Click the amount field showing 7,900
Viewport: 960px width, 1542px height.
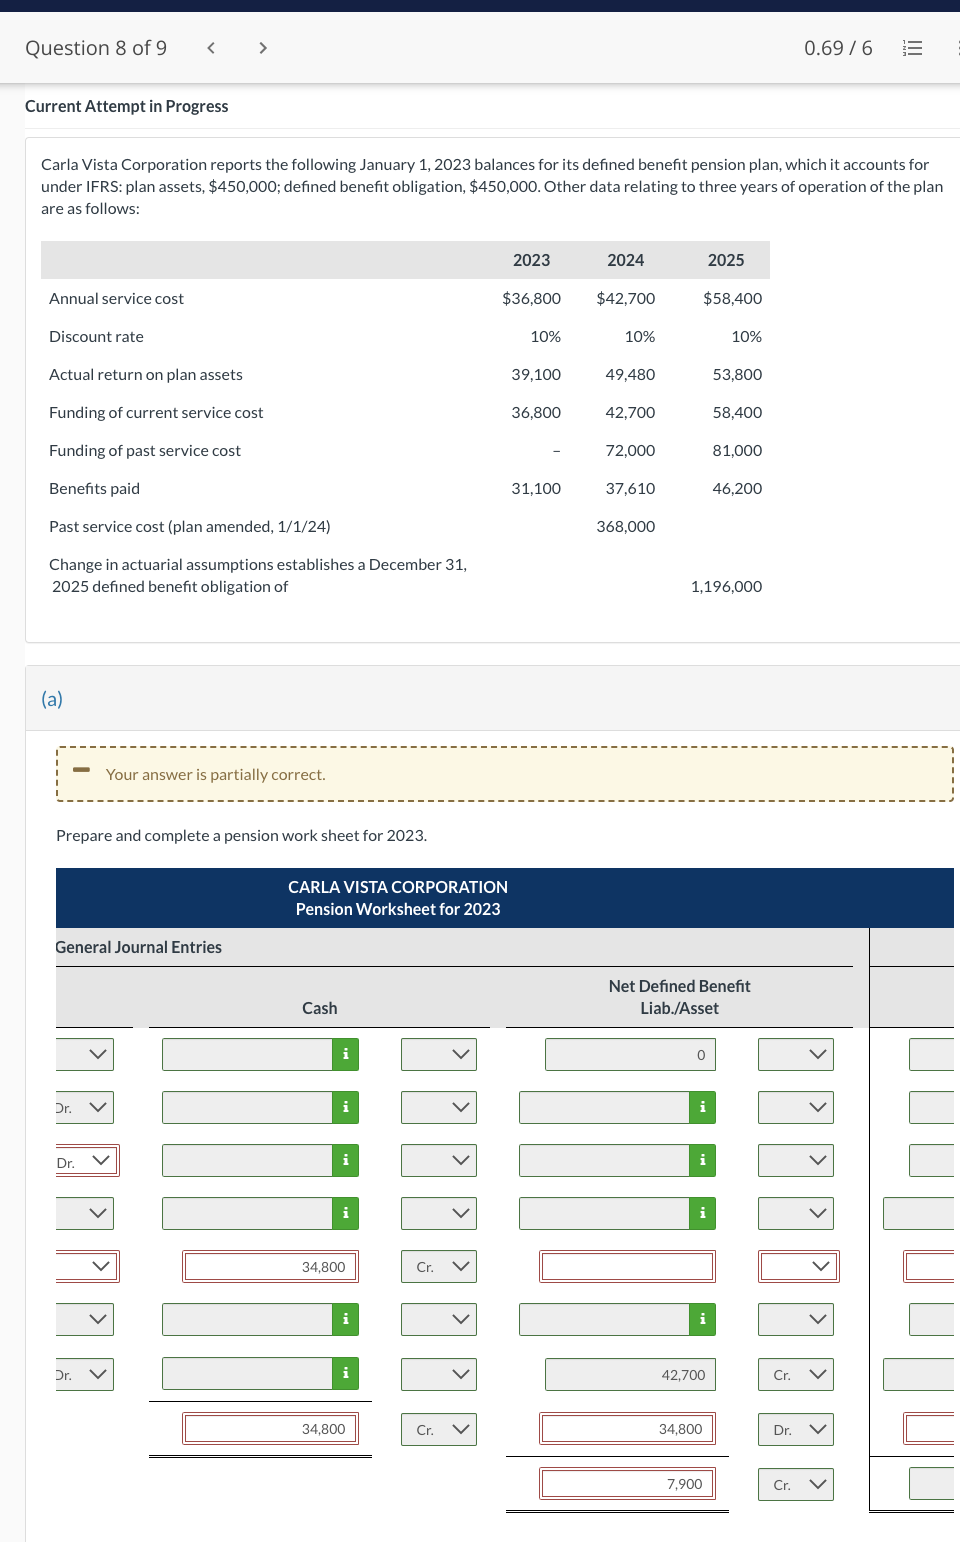[627, 1483]
